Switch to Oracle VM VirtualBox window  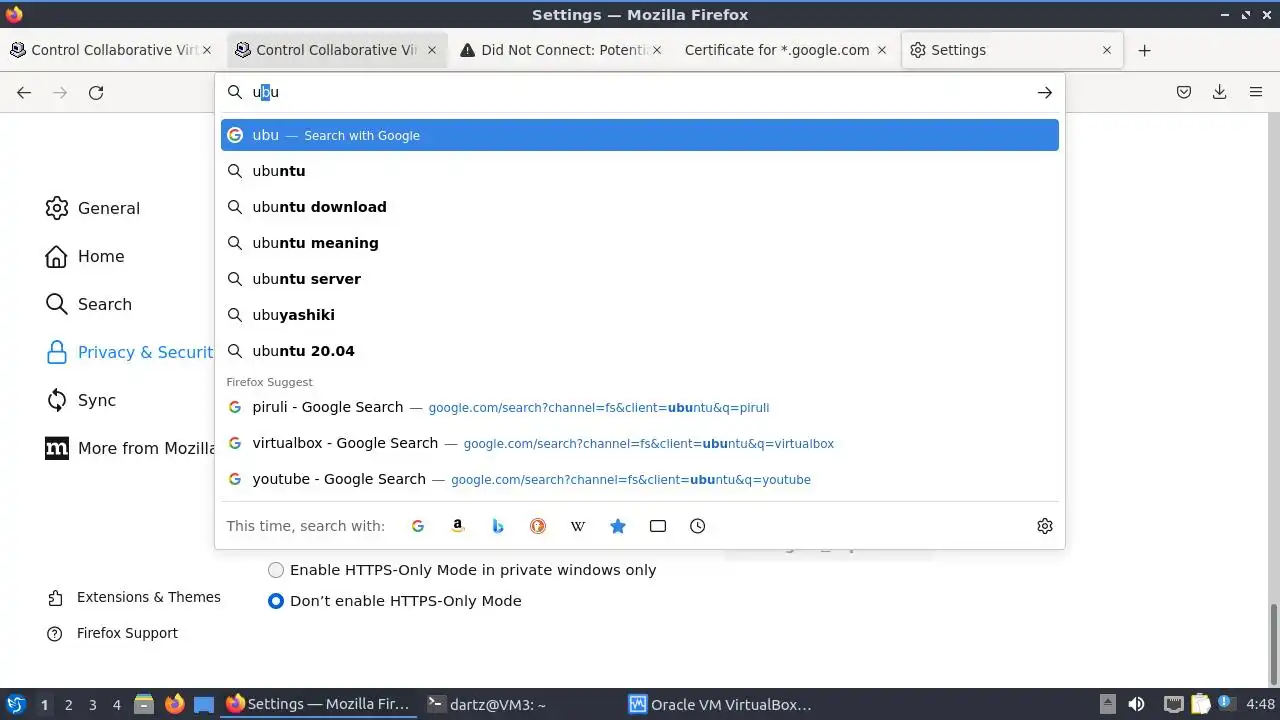[720, 704]
